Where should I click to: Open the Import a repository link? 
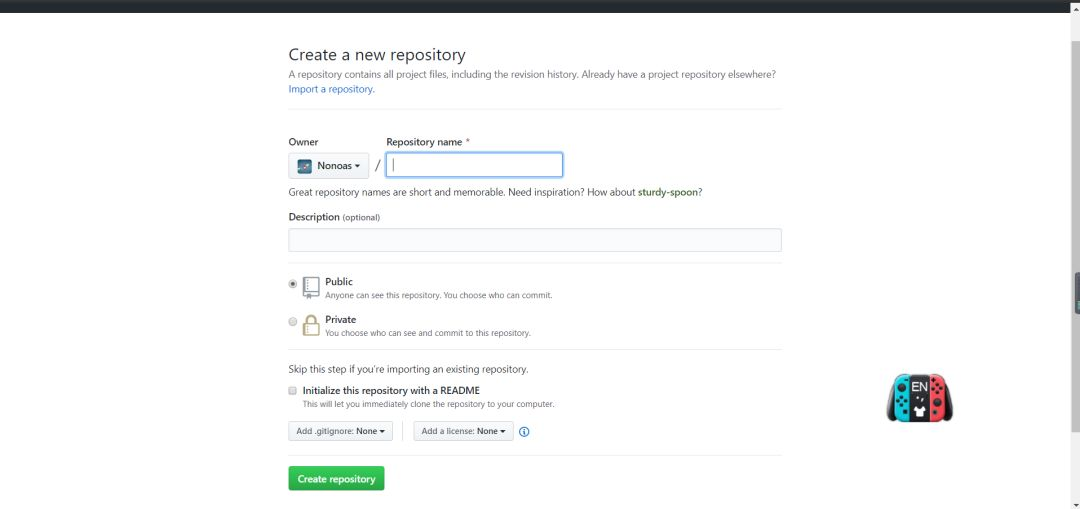click(x=331, y=89)
